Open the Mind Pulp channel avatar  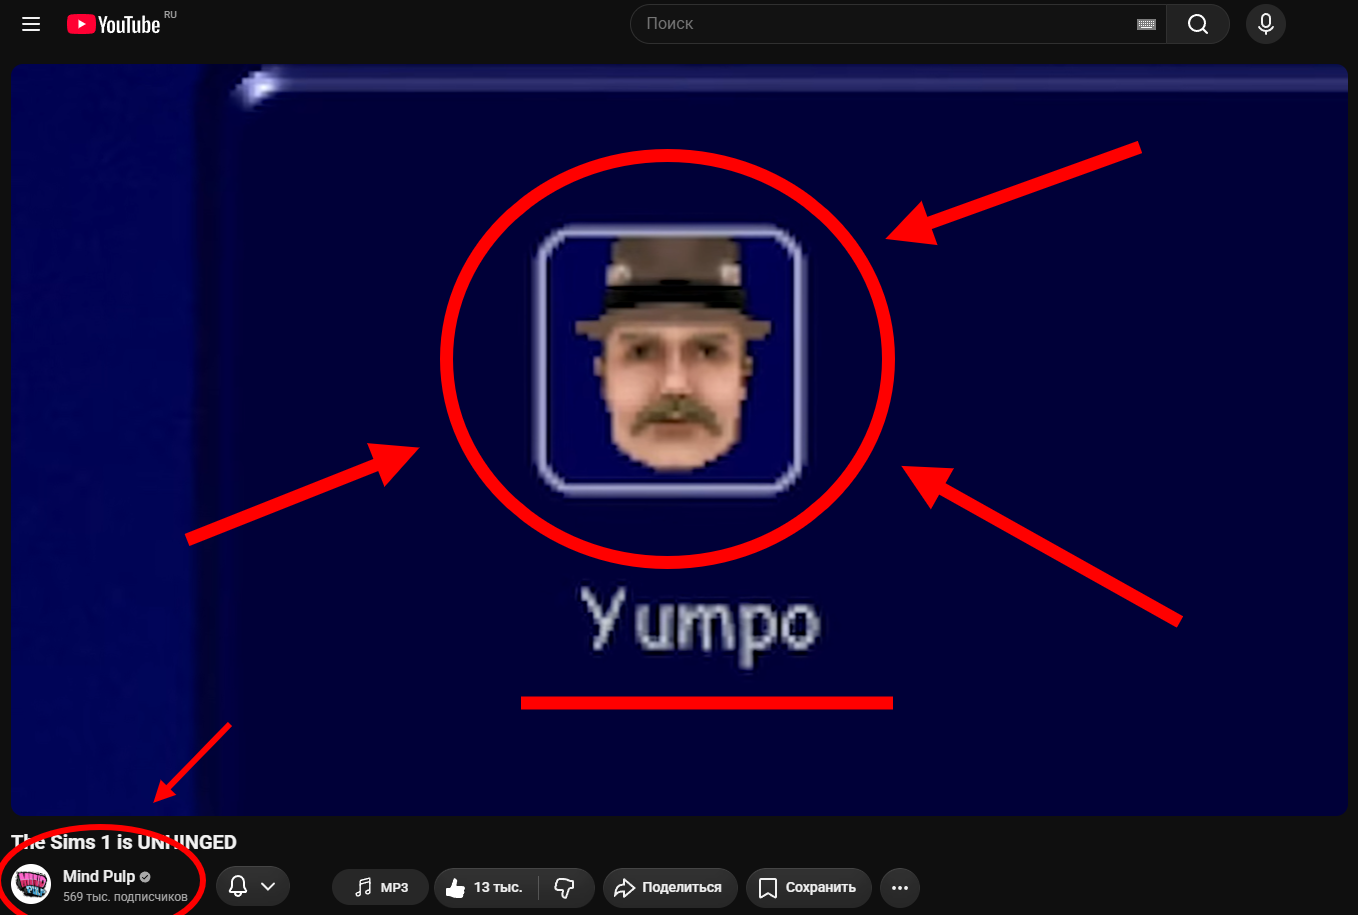pyautogui.click(x=31, y=885)
